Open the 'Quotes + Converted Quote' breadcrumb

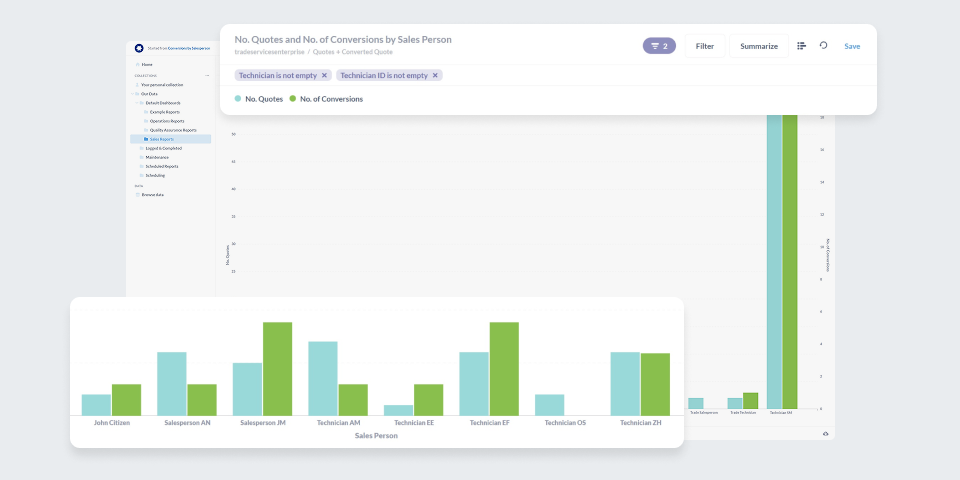tap(353, 52)
